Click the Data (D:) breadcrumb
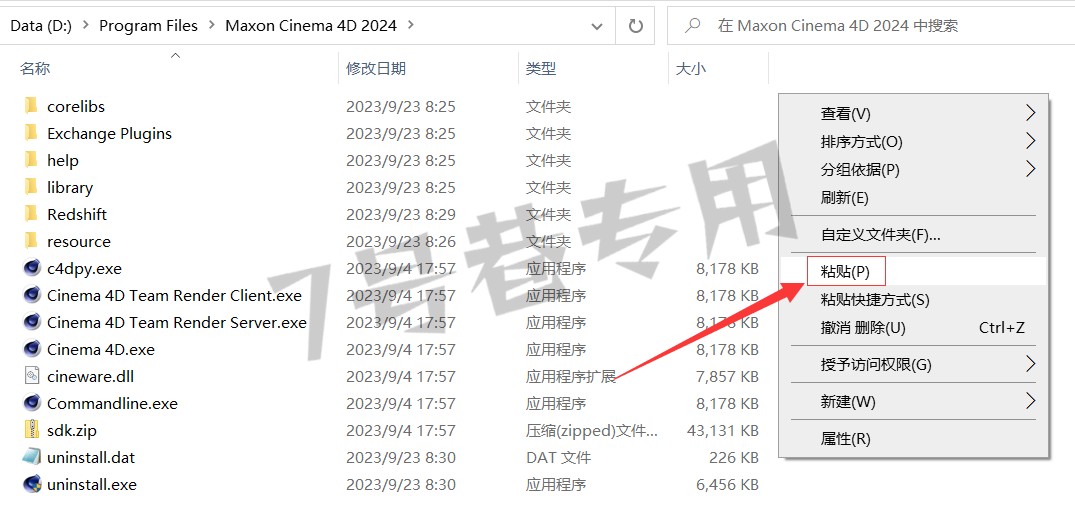The image size is (1075, 514). (41, 26)
